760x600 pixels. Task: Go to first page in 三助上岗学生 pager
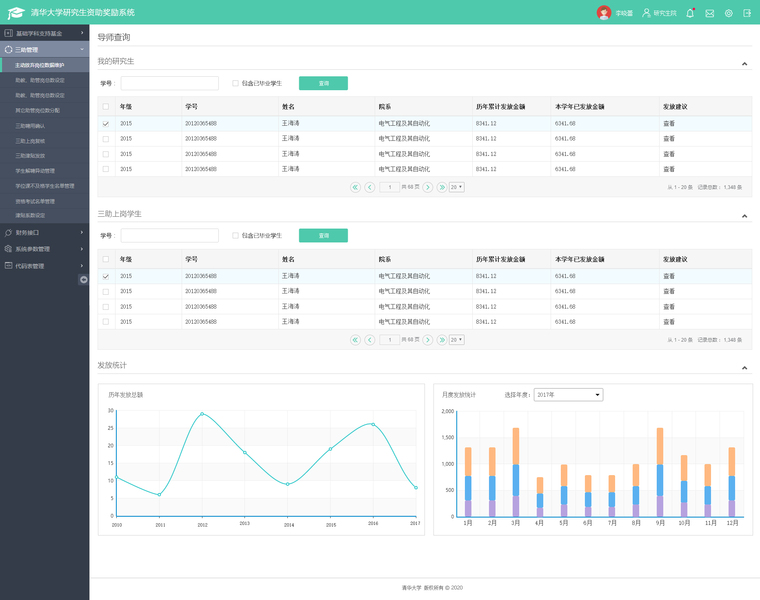(355, 340)
